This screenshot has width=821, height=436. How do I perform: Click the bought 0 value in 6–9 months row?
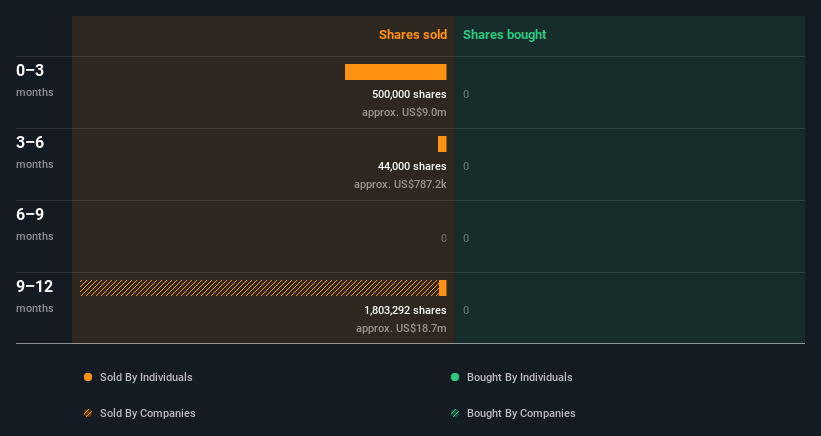466,238
